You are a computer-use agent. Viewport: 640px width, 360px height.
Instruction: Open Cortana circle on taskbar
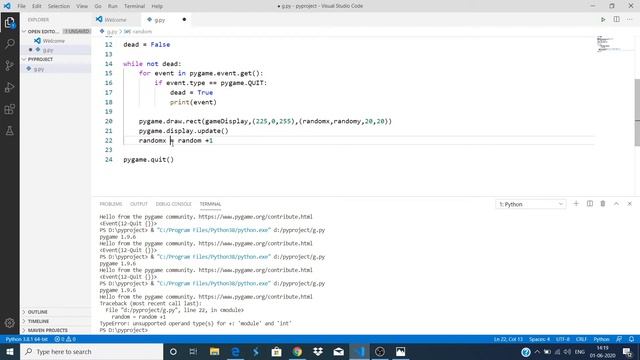coord(173,351)
